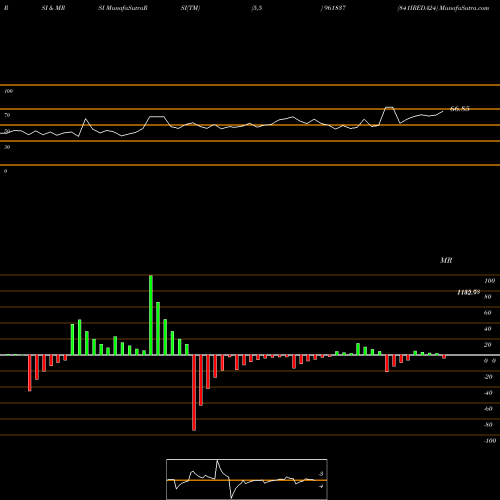
Task: Click the '(5,5' parameter text in header
Action: 256,8
